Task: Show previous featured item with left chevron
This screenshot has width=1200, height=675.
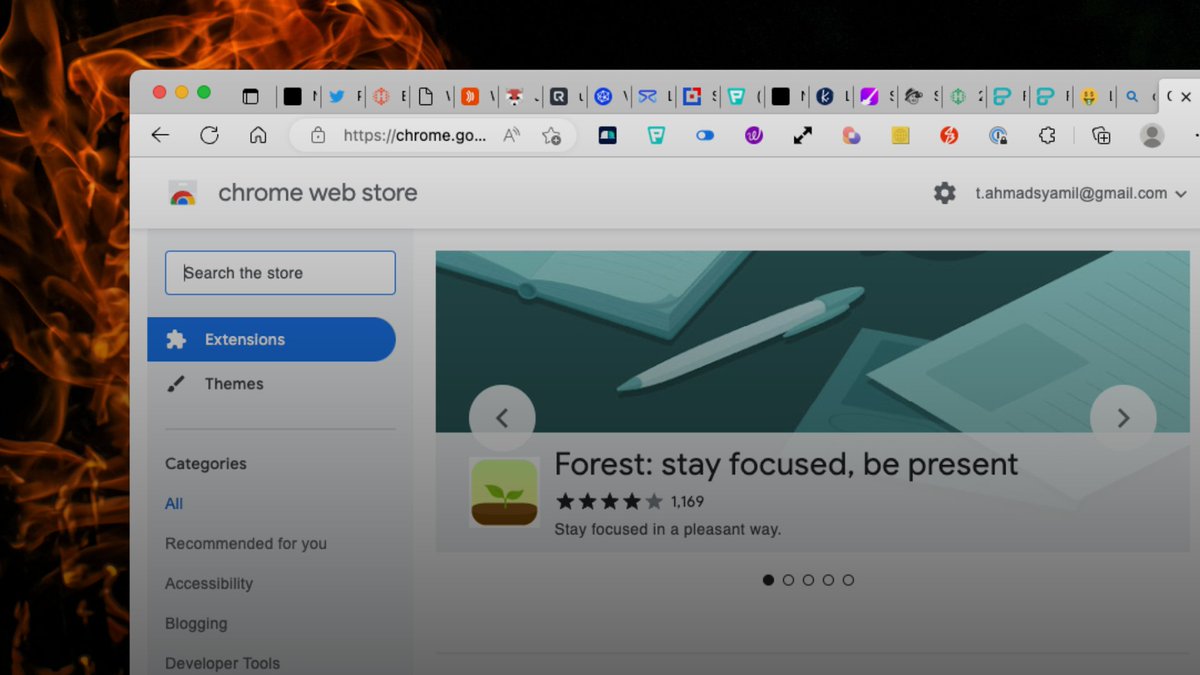Action: [502, 418]
